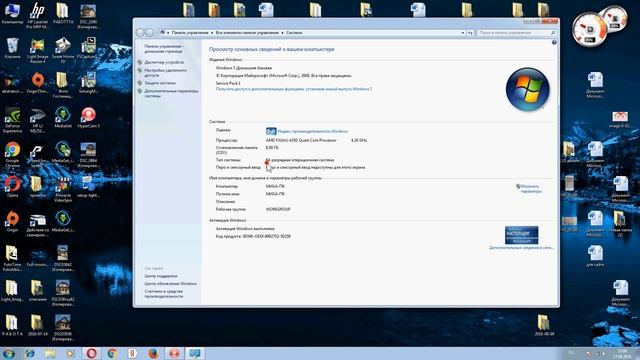The image size is (640, 360).
Task: Launch Internet Explorer from the taskbar
Action: click(29, 353)
